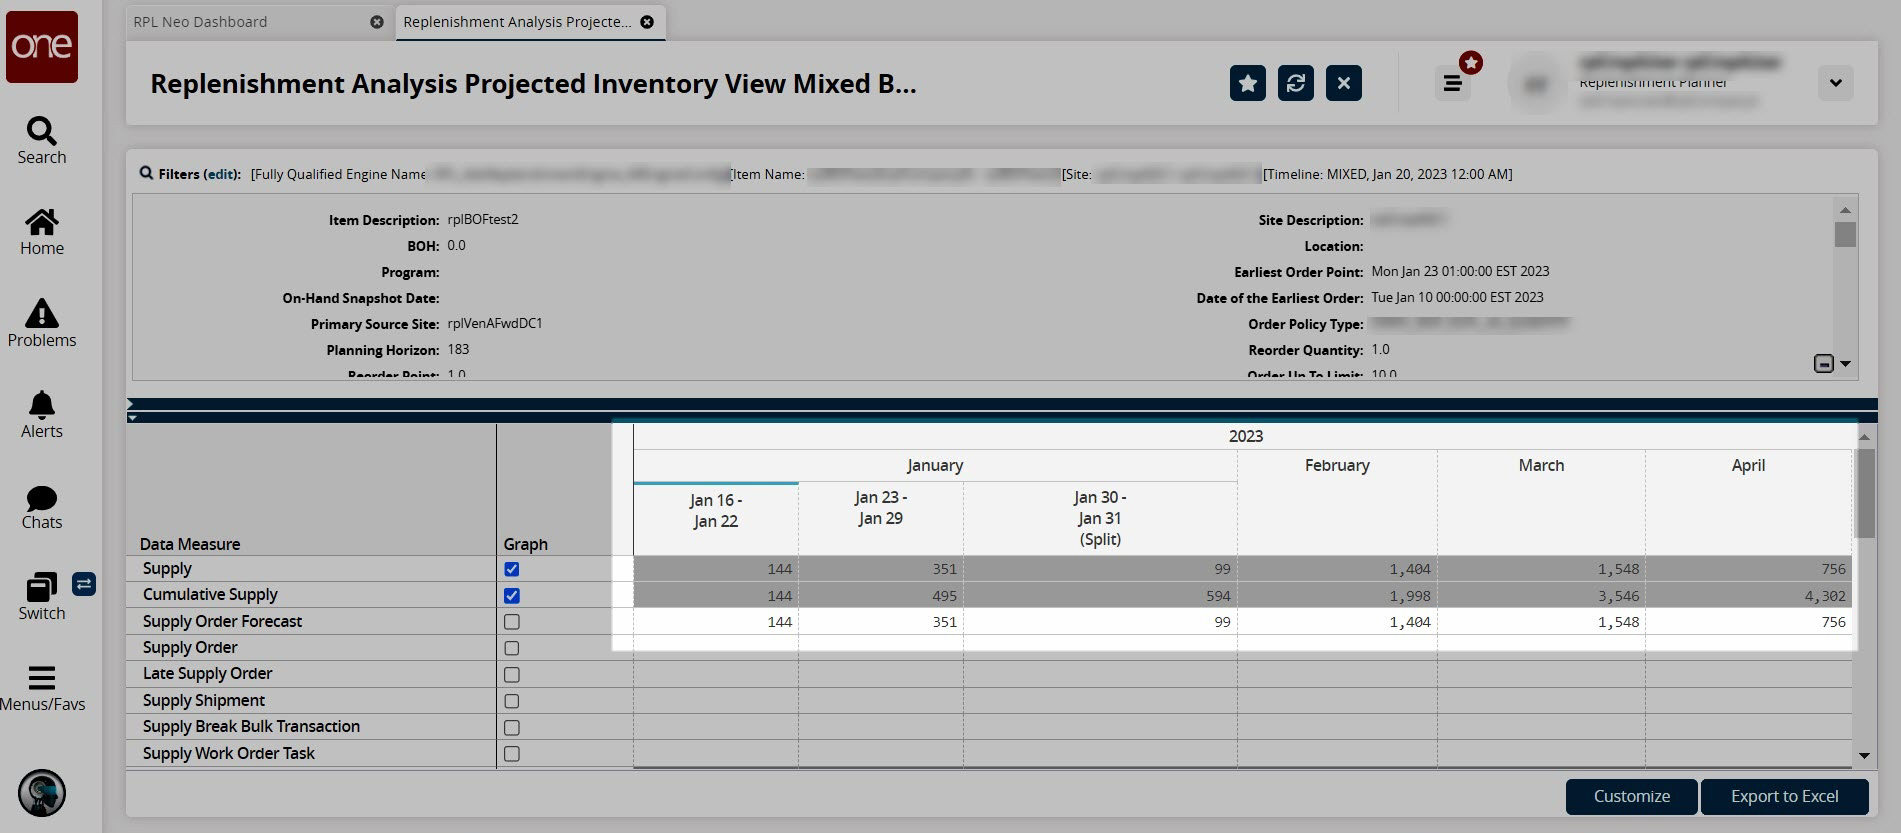Click the assistant avatar icon in sidebar
This screenshot has height=833, width=1901.
[x=42, y=794]
